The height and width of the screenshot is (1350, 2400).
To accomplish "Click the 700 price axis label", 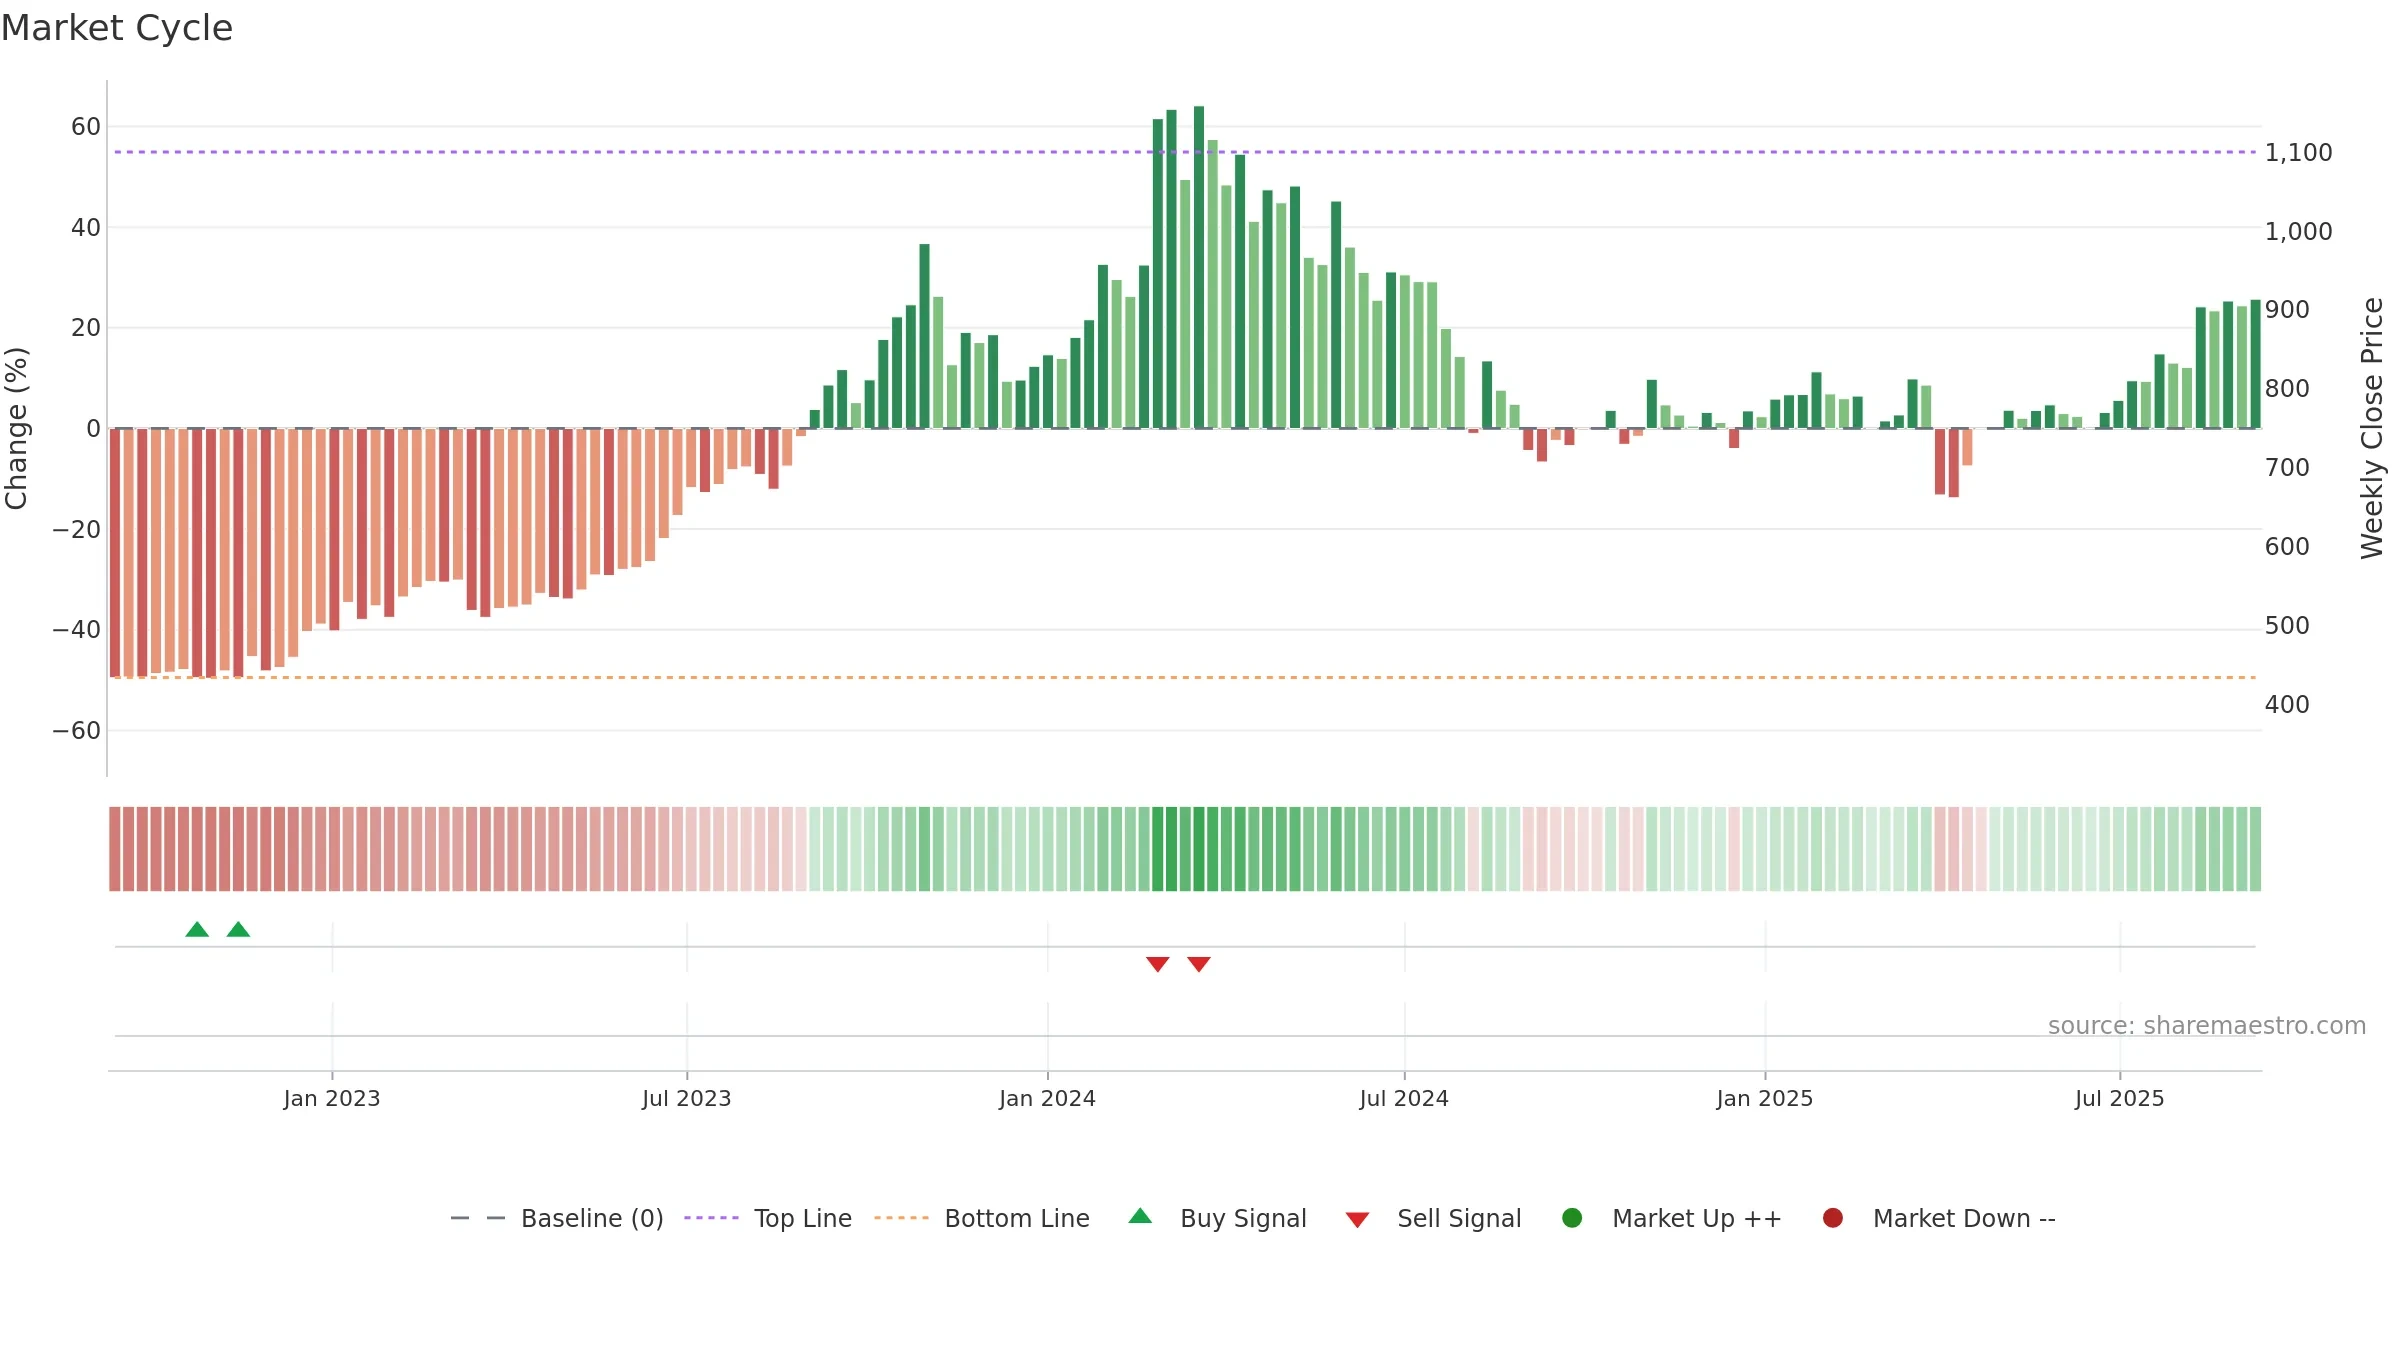I will 2287,468.
